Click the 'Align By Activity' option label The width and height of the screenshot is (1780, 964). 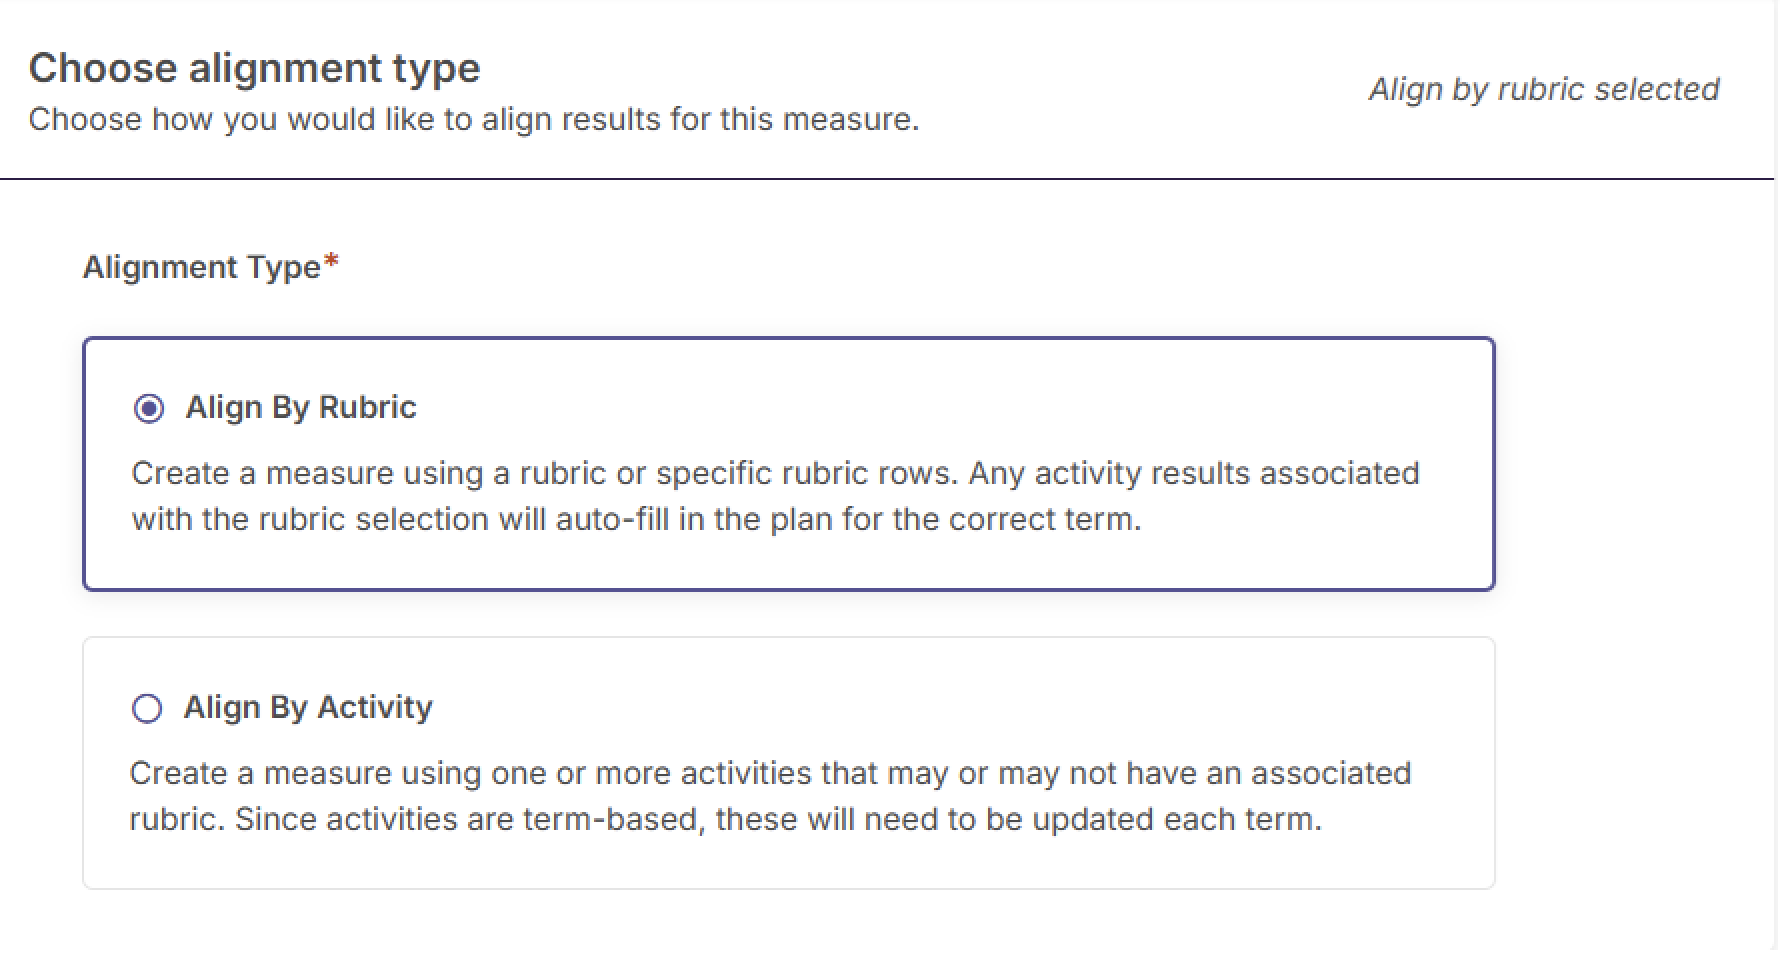pos(308,708)
